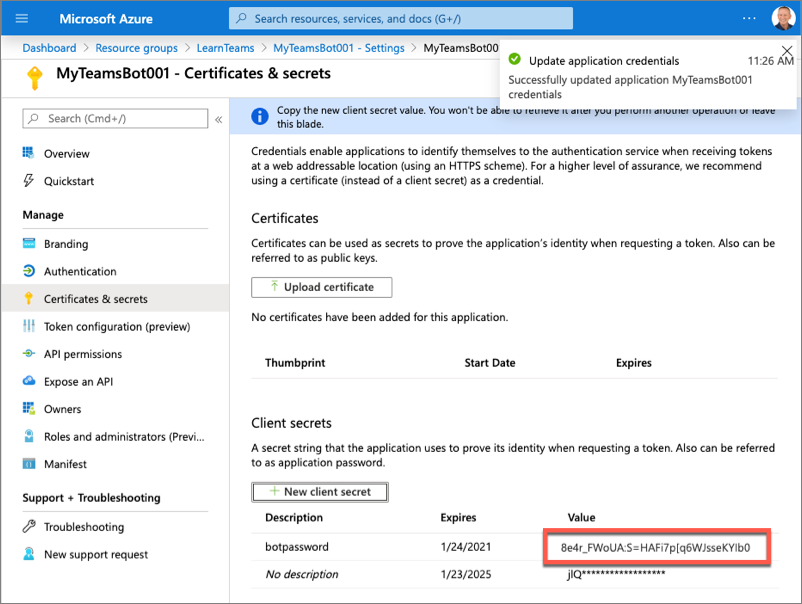
Task: Click the secret value 8e4r_FWoUA:S=HAFi7p[q6WJsseKYIb0
Action: [x=655, y=548]
